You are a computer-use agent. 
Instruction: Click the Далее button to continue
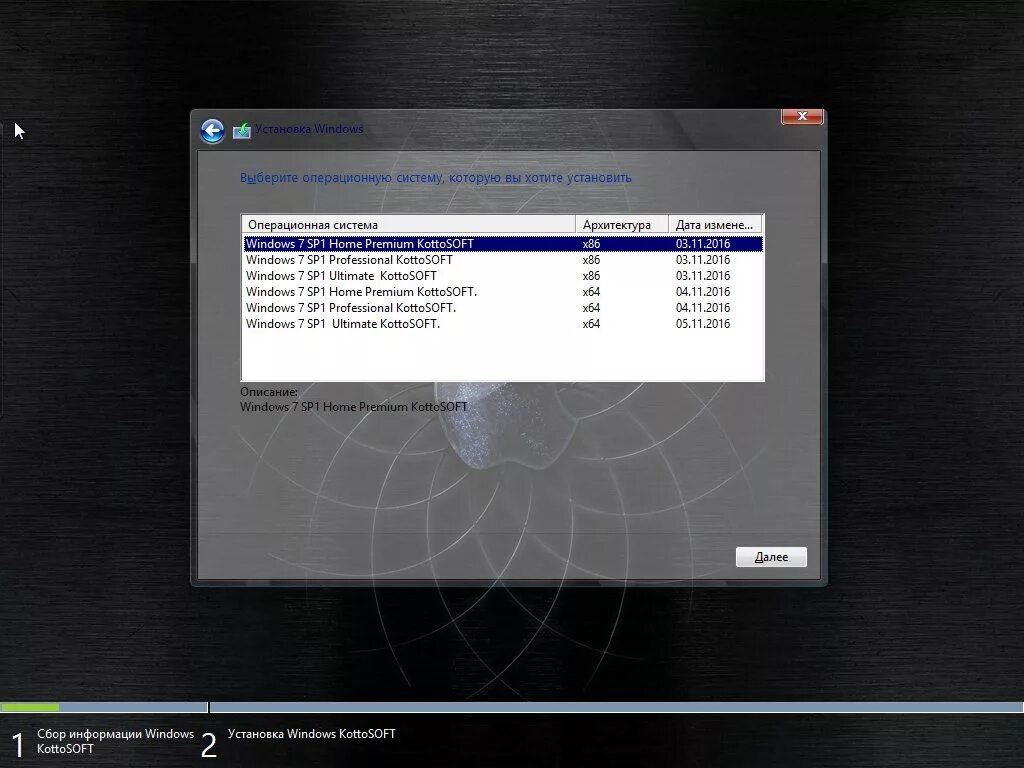(770, 557)
